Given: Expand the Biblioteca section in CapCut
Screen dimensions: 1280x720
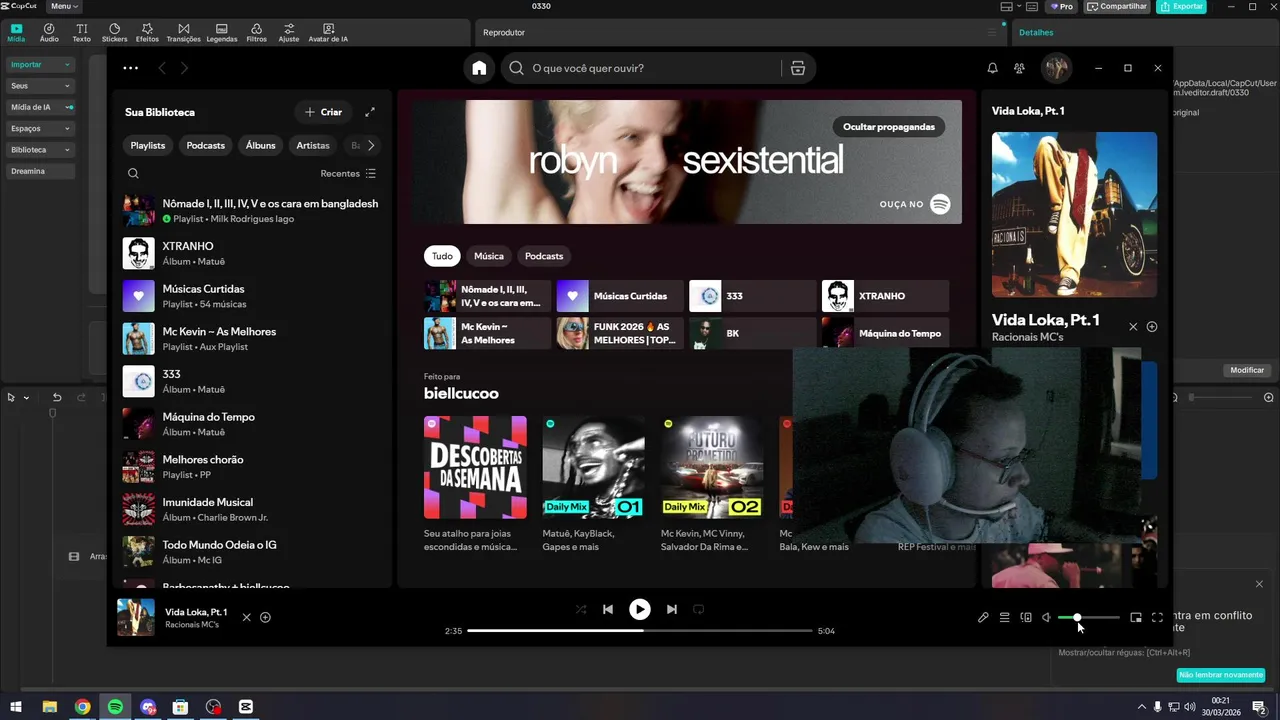Looking at the screenshot, I should click(x=40, y=150).
